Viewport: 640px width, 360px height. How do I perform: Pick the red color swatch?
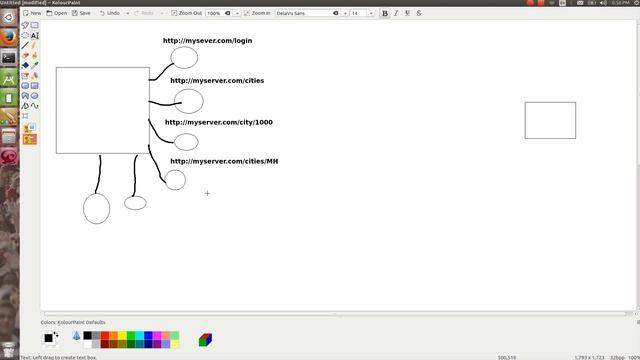(x=105, y=336)
